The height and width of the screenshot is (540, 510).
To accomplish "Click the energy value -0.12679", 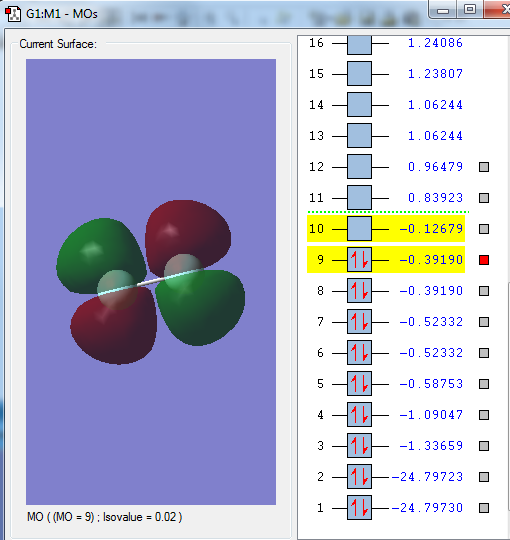I will [431, 229].
